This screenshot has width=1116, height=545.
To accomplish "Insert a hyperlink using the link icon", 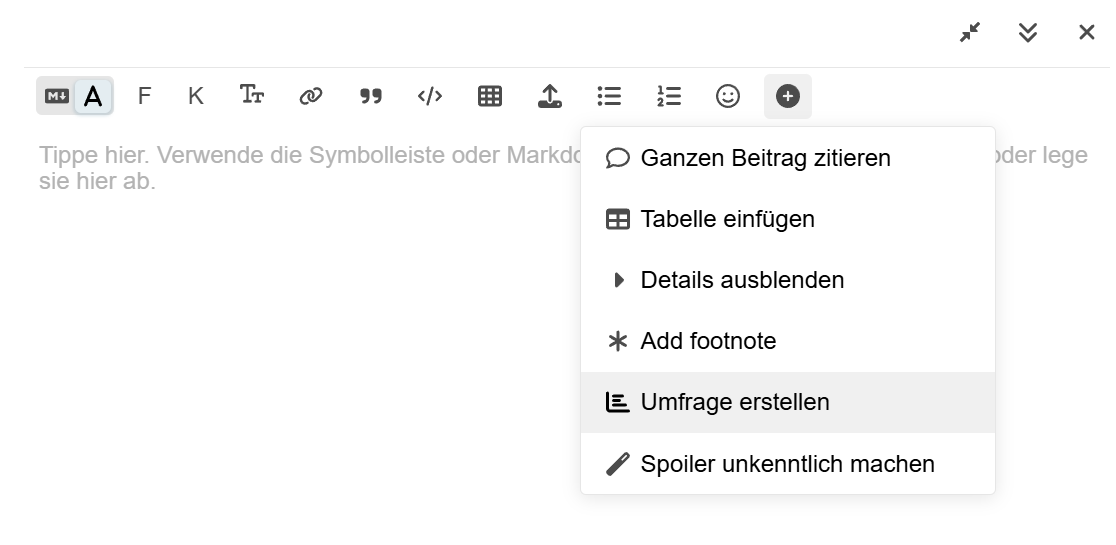I will [311, 96].
